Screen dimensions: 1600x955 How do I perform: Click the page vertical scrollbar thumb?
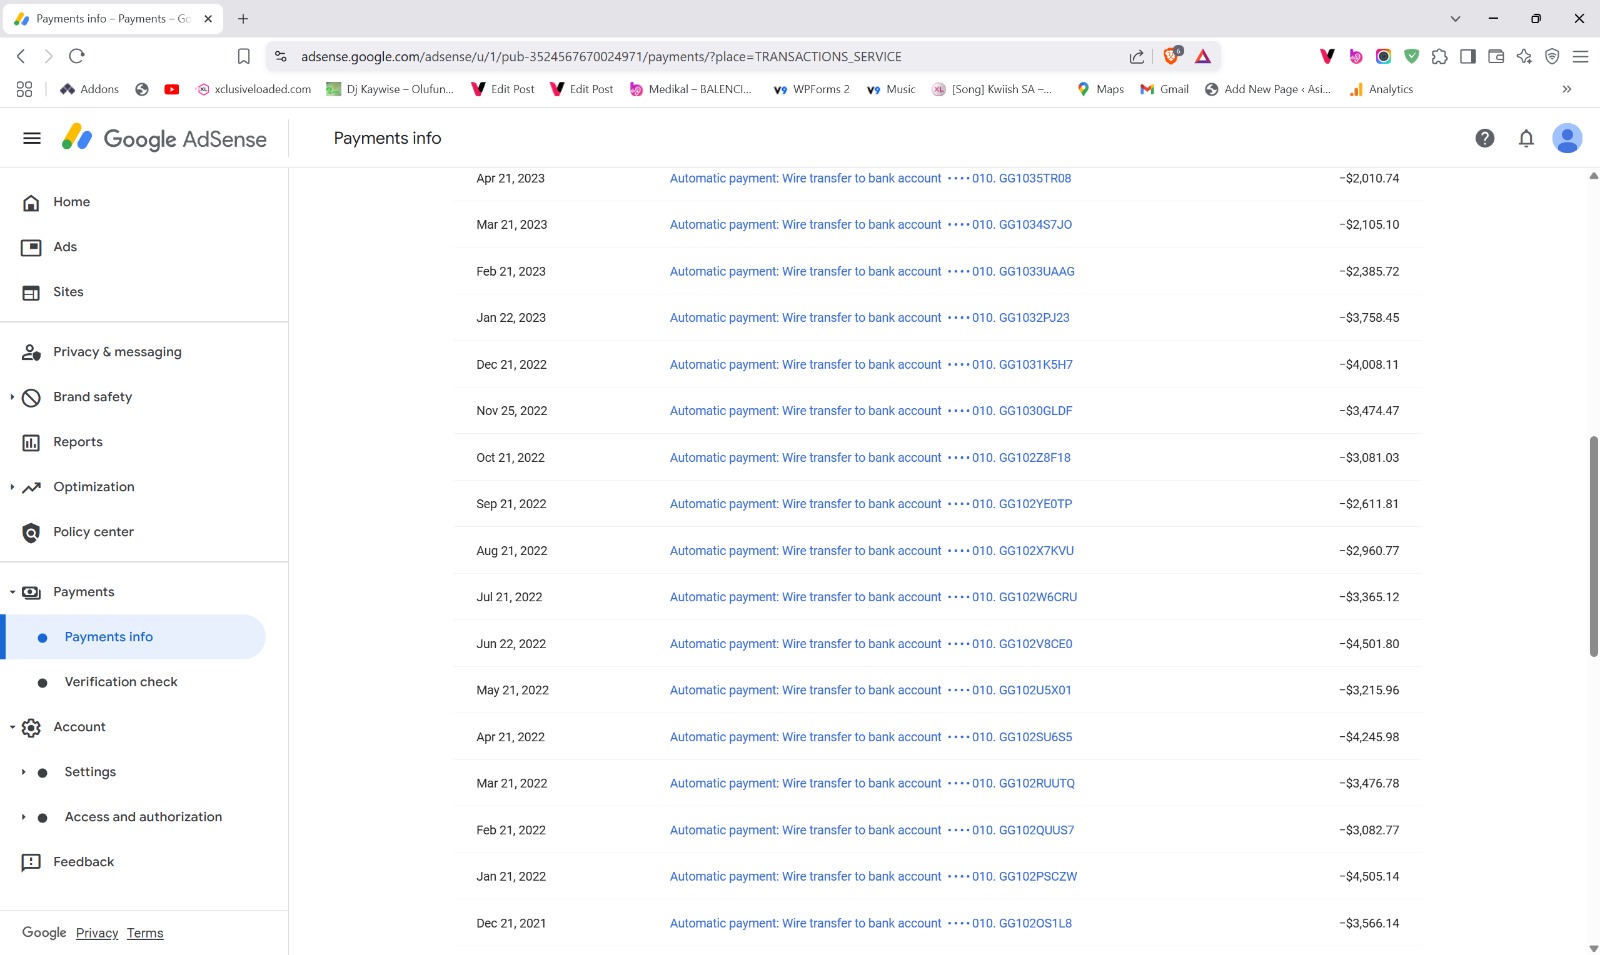point(1593,546)
